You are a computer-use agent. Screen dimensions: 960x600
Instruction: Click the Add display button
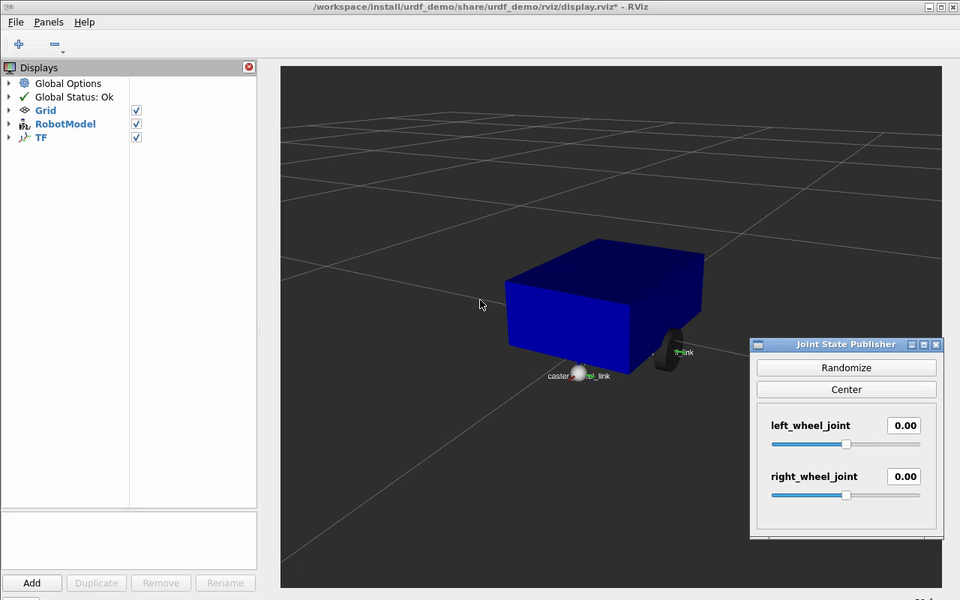point(32,583)
